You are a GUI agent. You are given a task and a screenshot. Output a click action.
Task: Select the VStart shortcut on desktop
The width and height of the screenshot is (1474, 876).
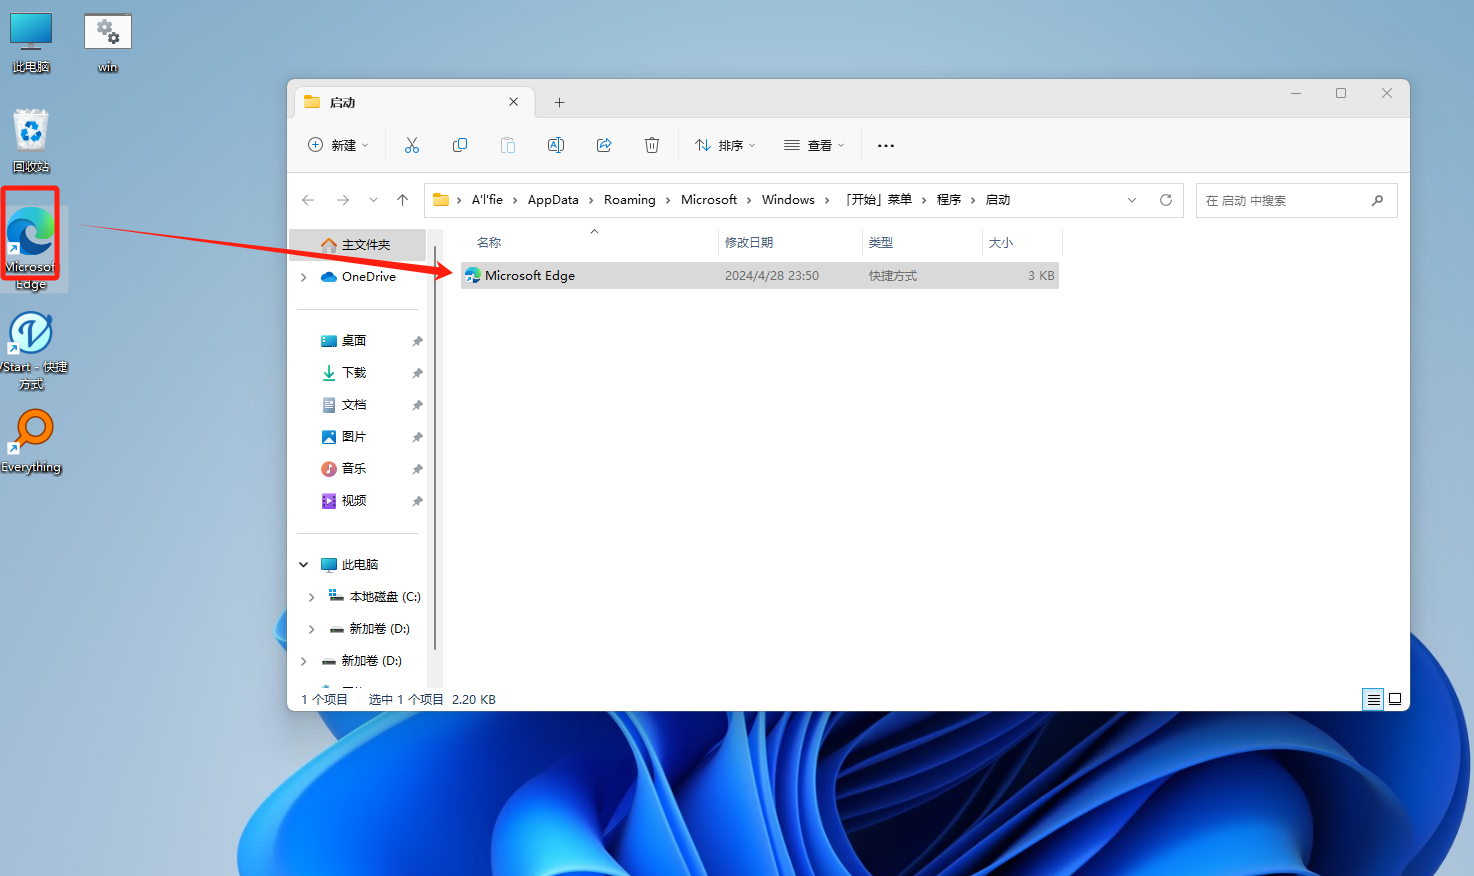(31, 350)
